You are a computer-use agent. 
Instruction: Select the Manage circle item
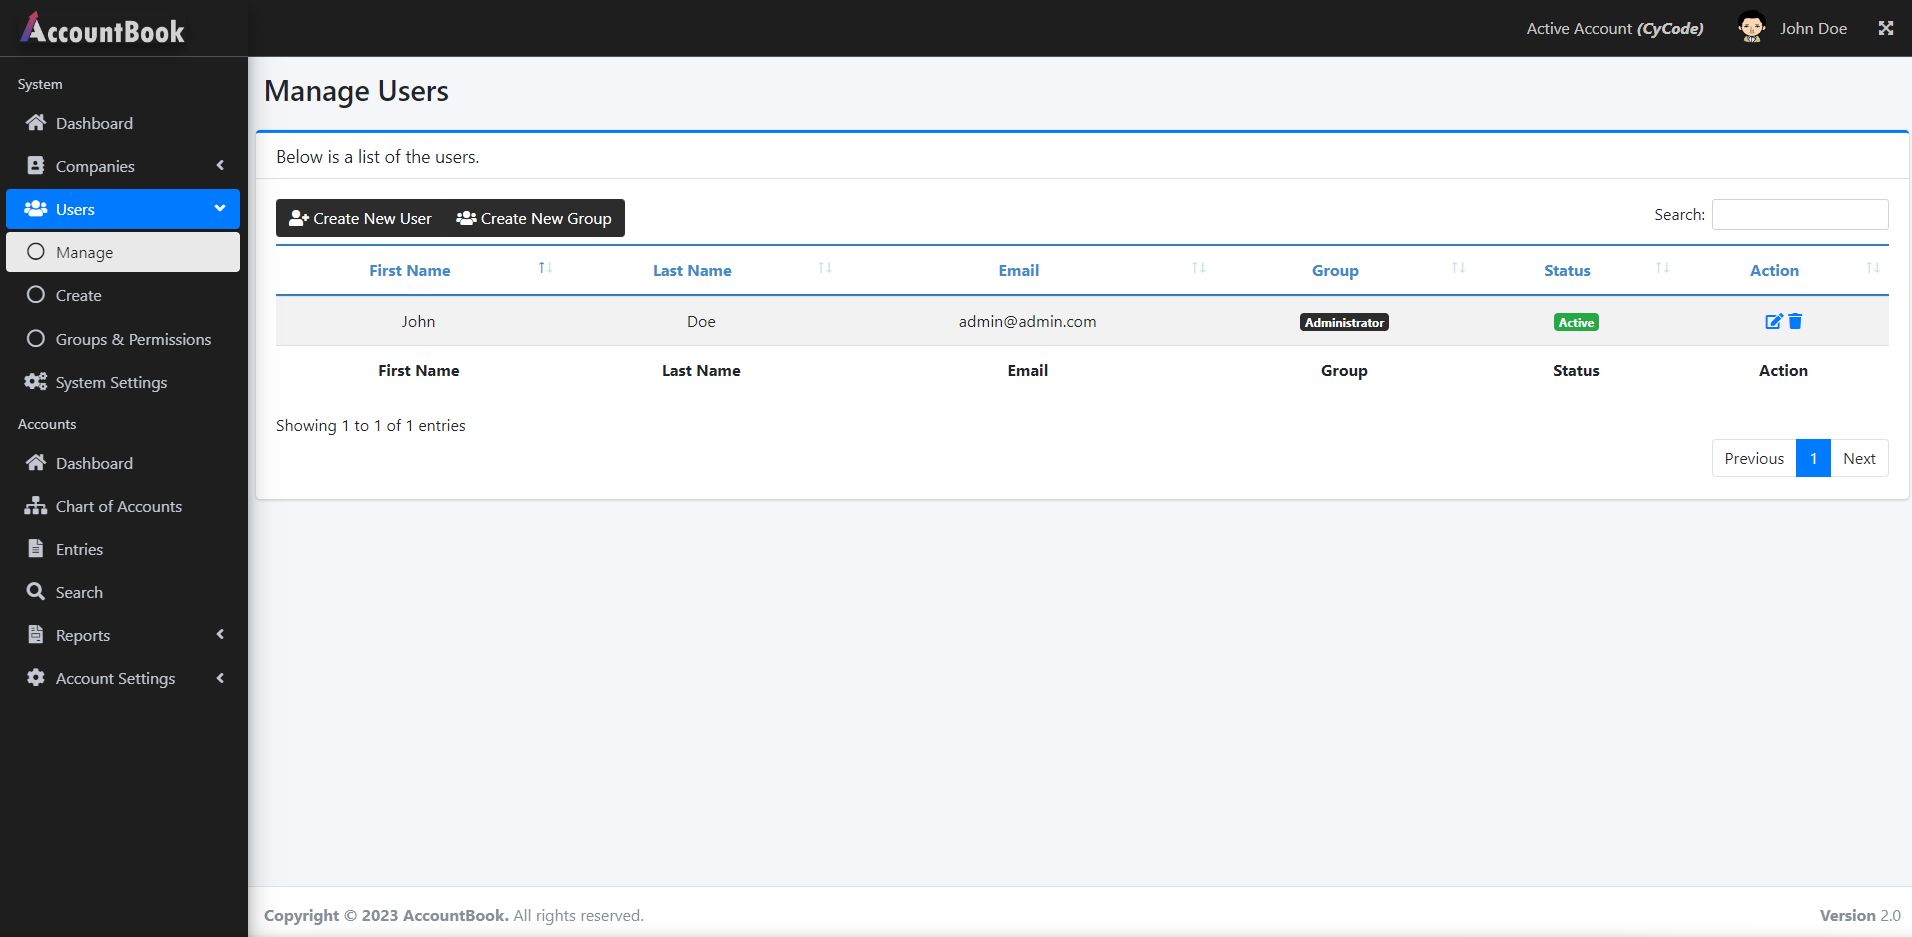pyautogui.click(x=123, y=252)
